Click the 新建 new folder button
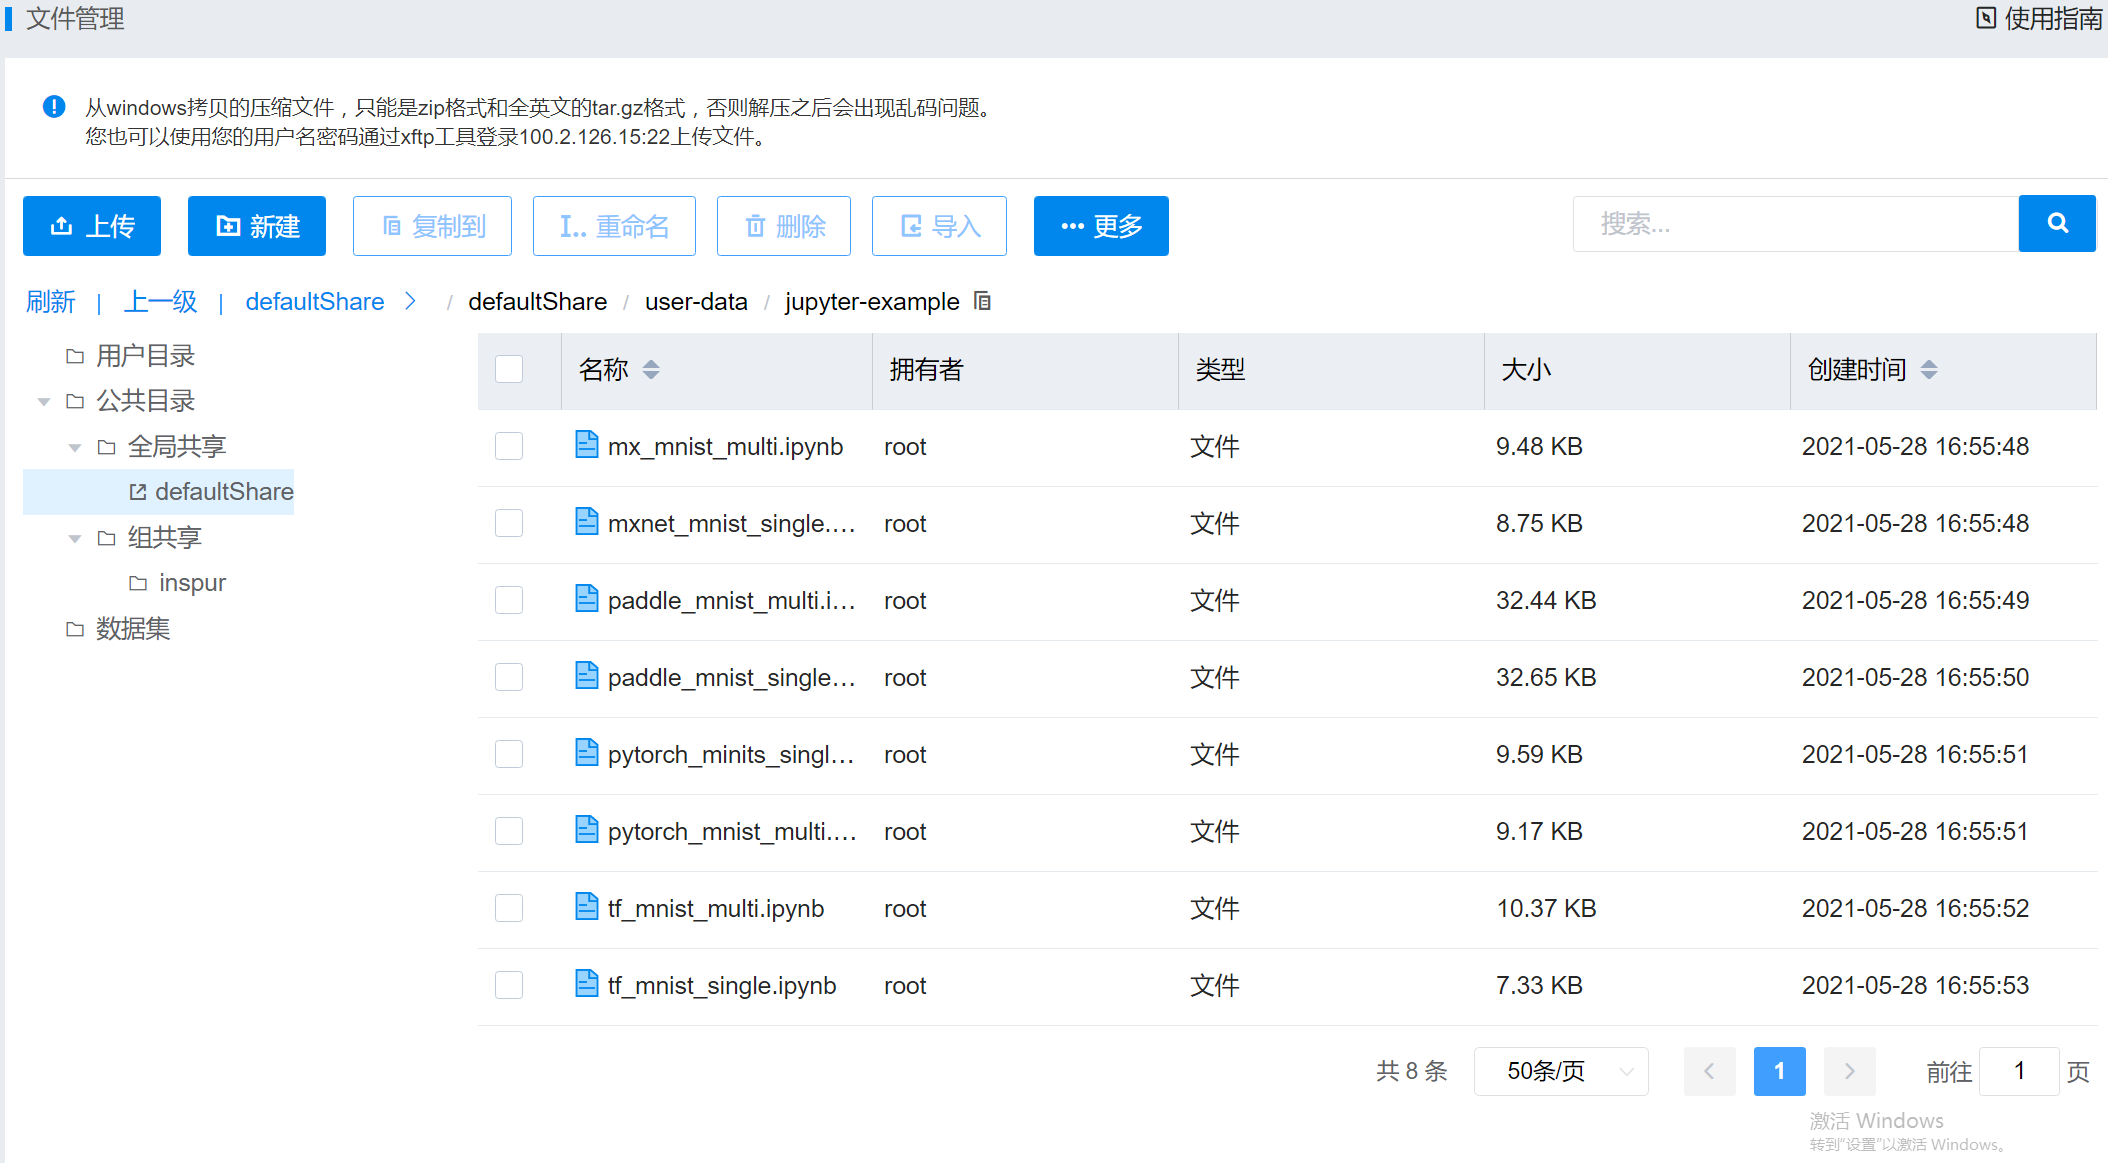This screenshot has height=1163, width=2108. (x=257, y=226)
